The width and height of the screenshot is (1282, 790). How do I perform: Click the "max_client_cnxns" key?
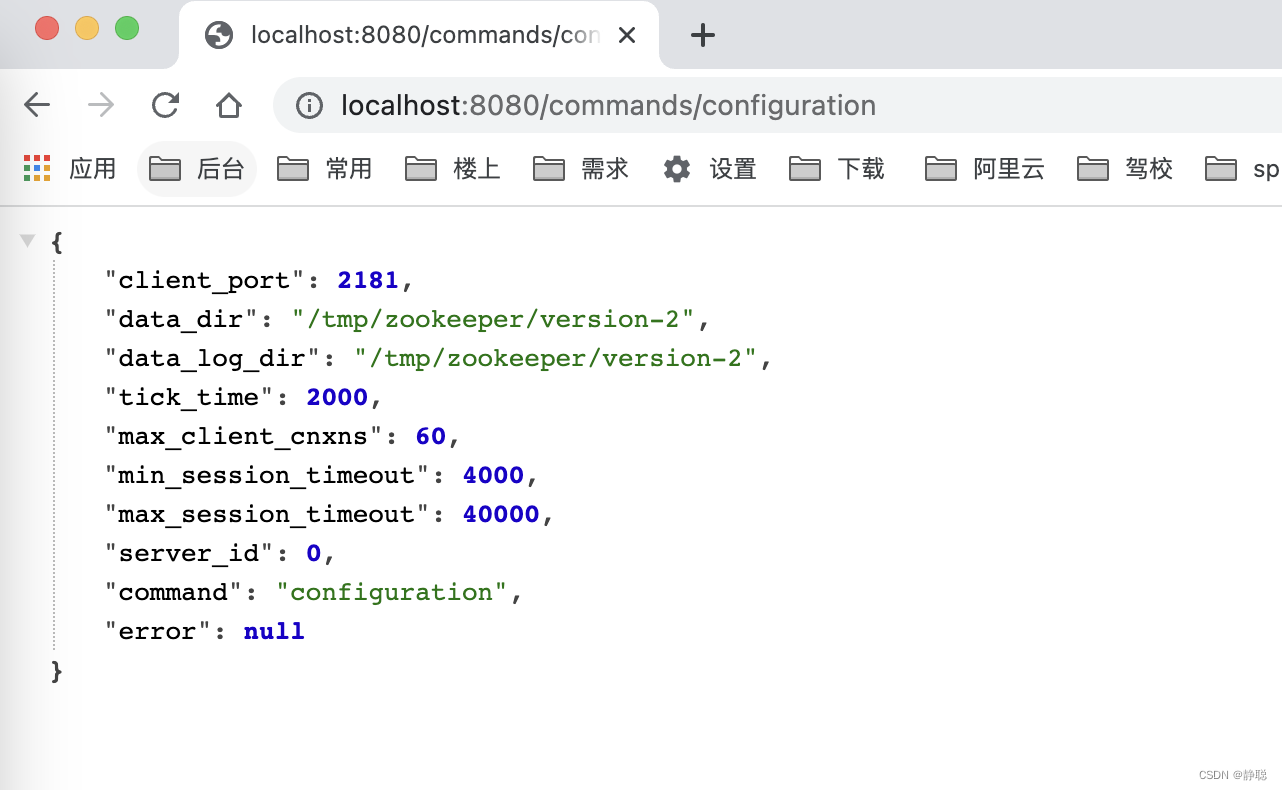pos(243,436)
